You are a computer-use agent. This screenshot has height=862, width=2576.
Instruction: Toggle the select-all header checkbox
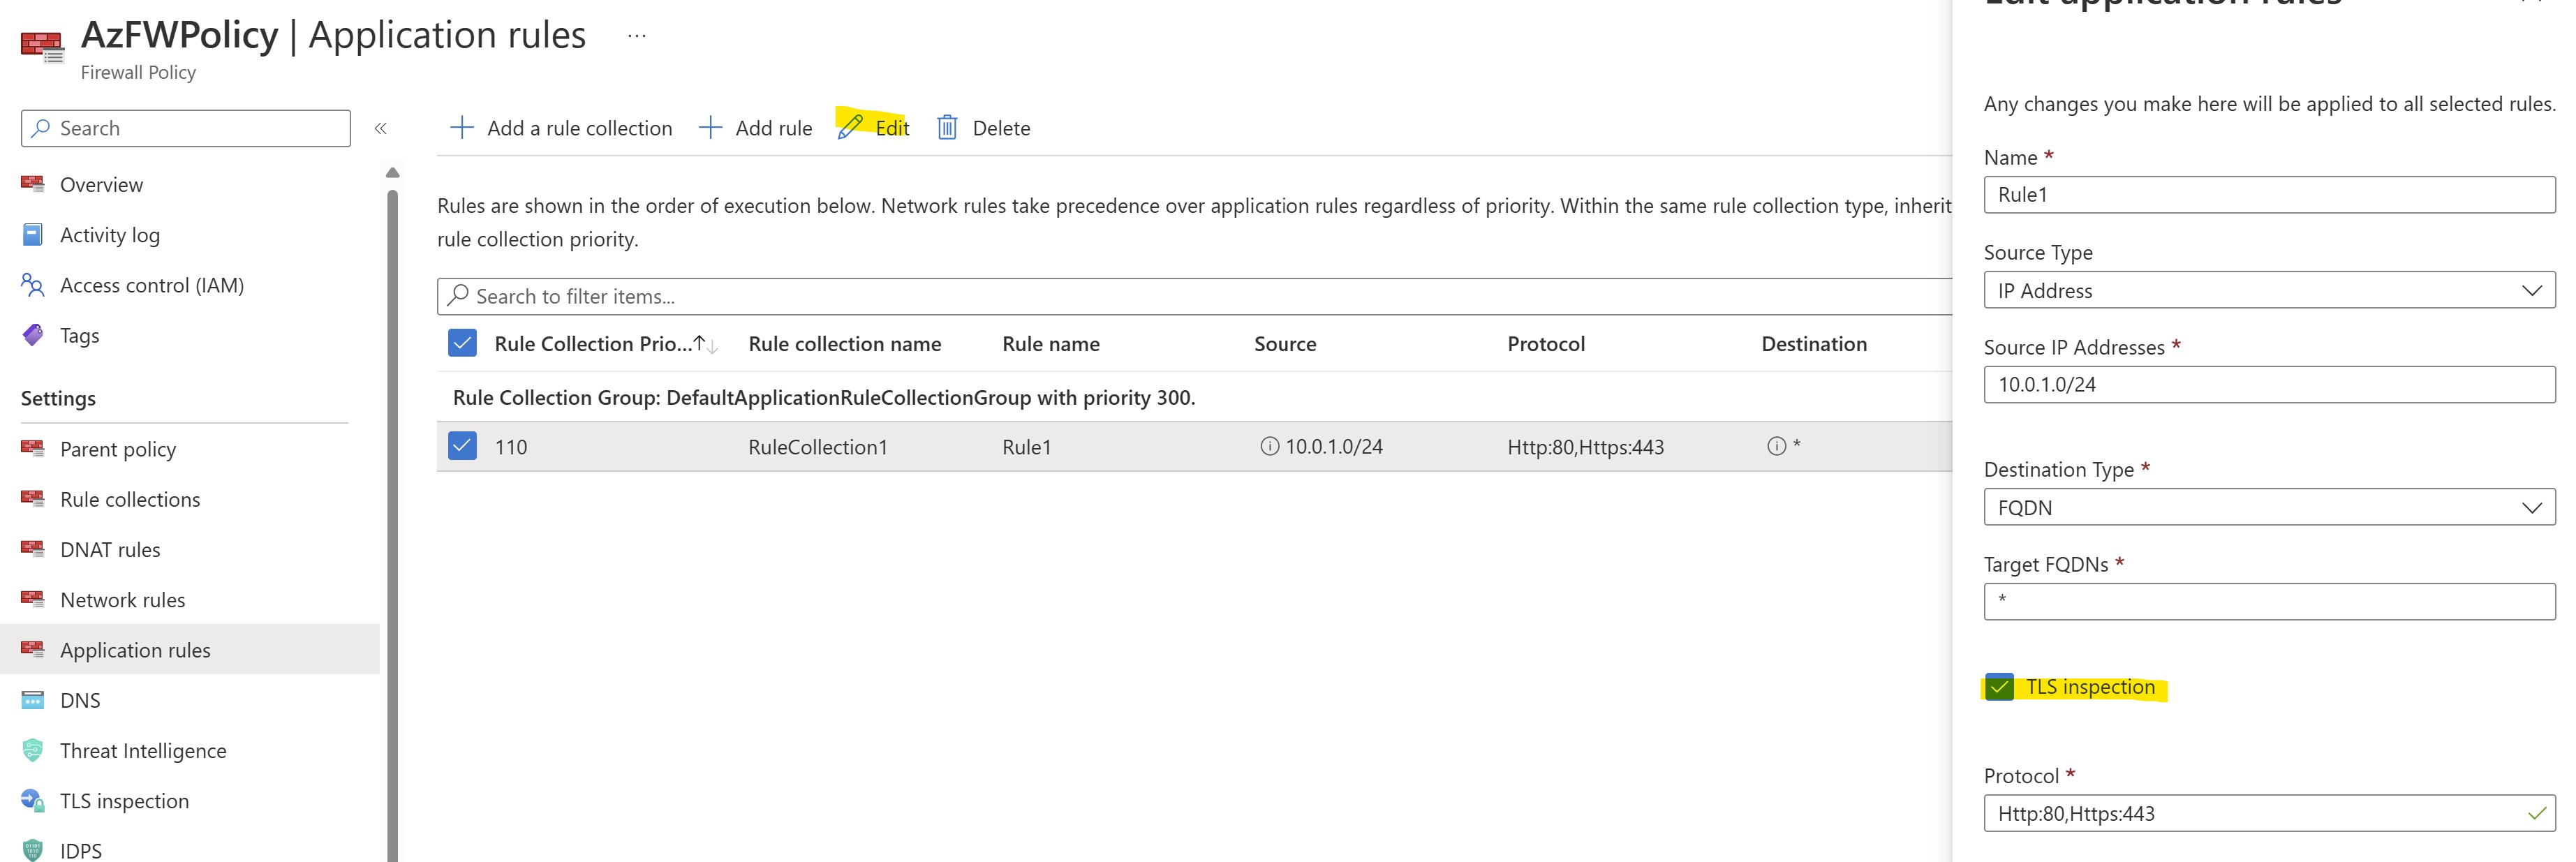462,343
